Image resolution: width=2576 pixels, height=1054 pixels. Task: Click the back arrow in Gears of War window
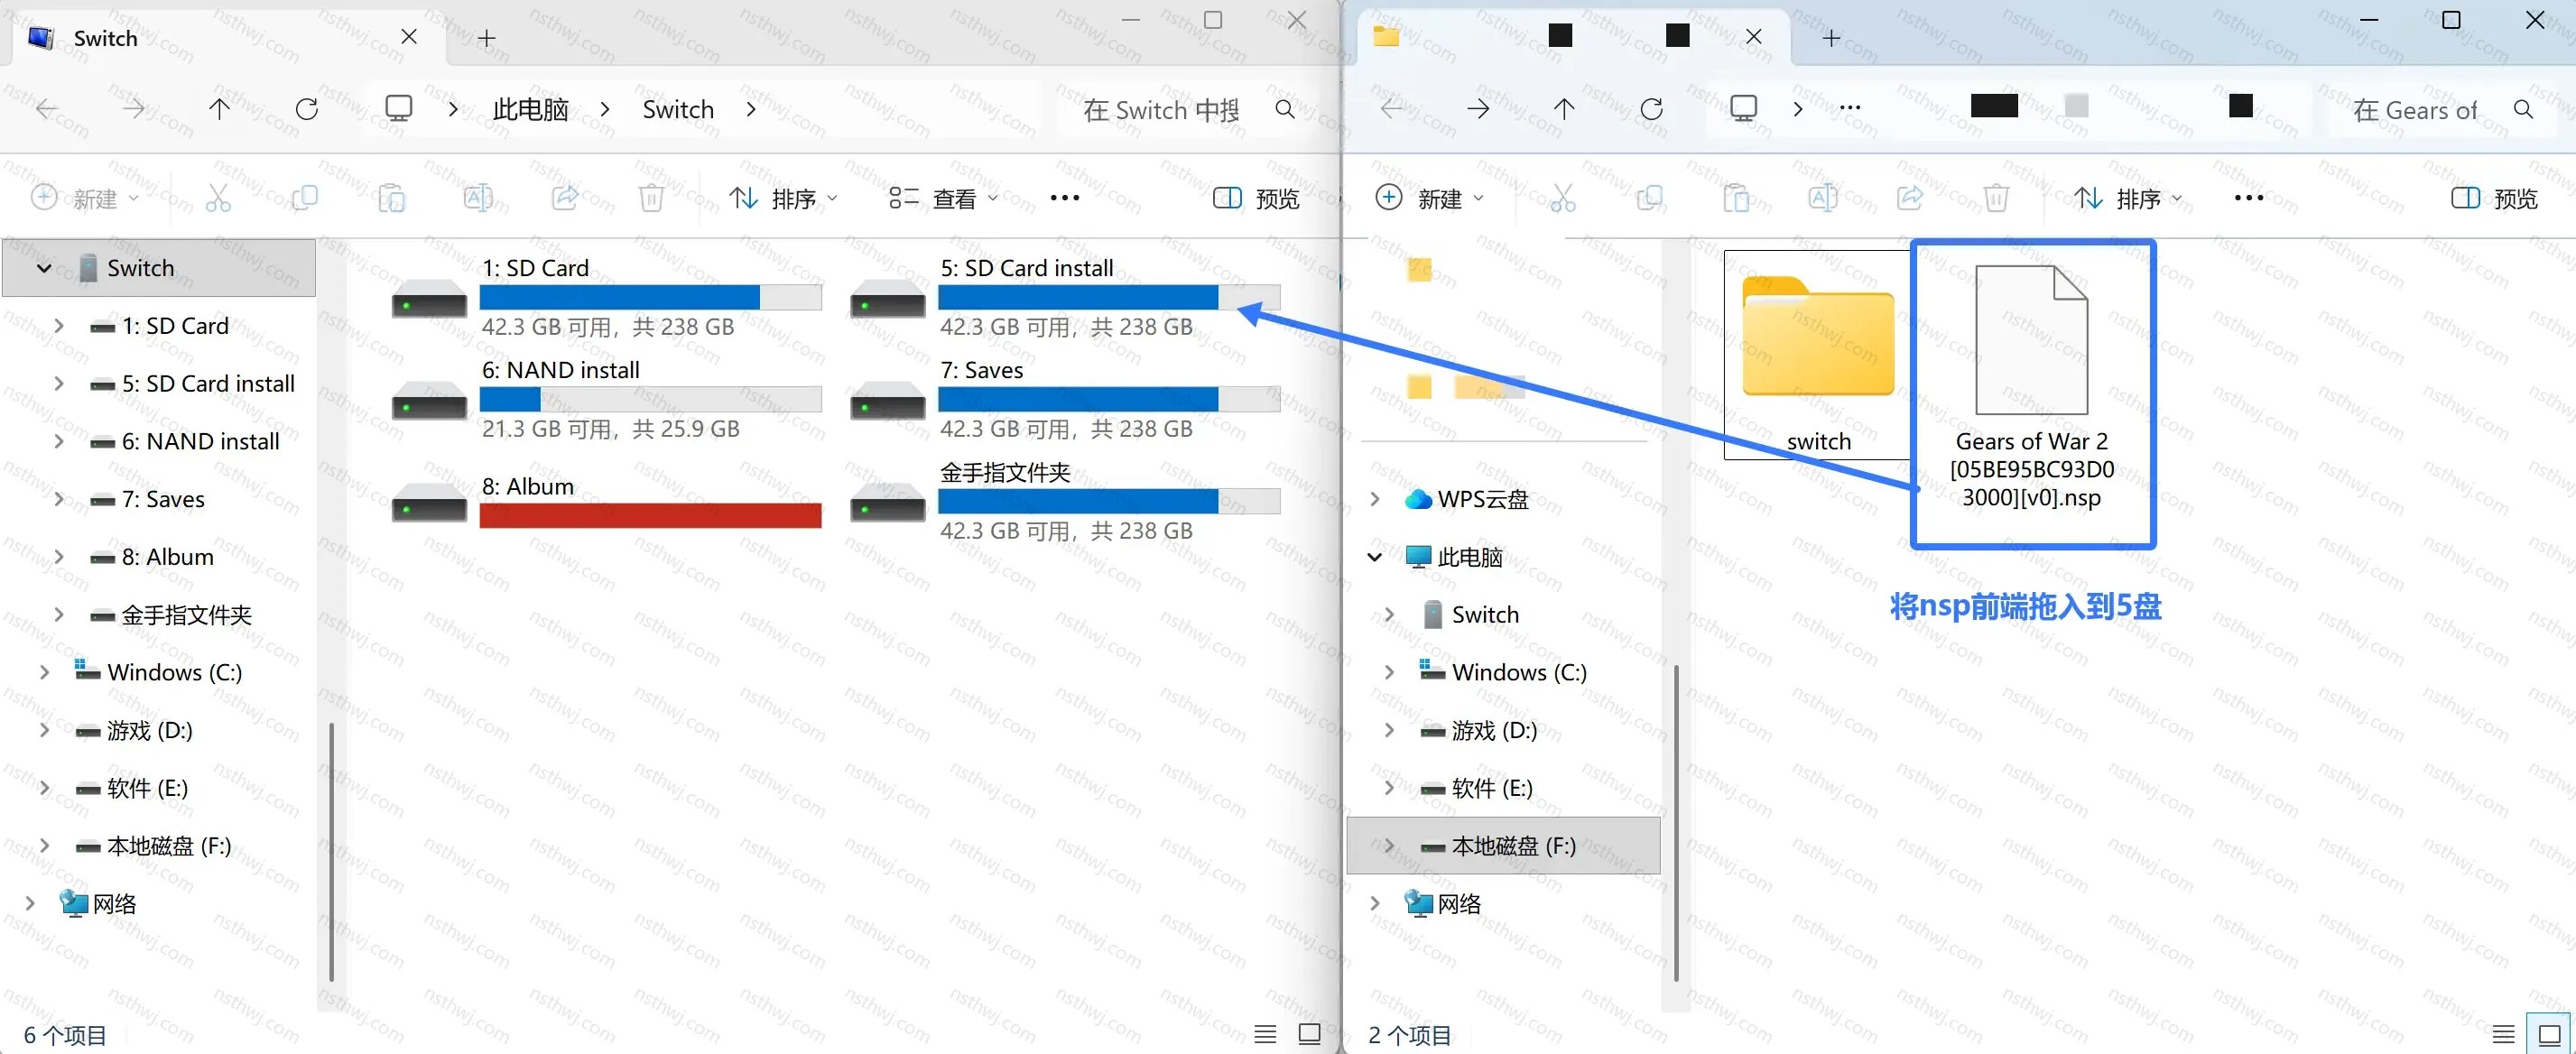click(1391, 109)
